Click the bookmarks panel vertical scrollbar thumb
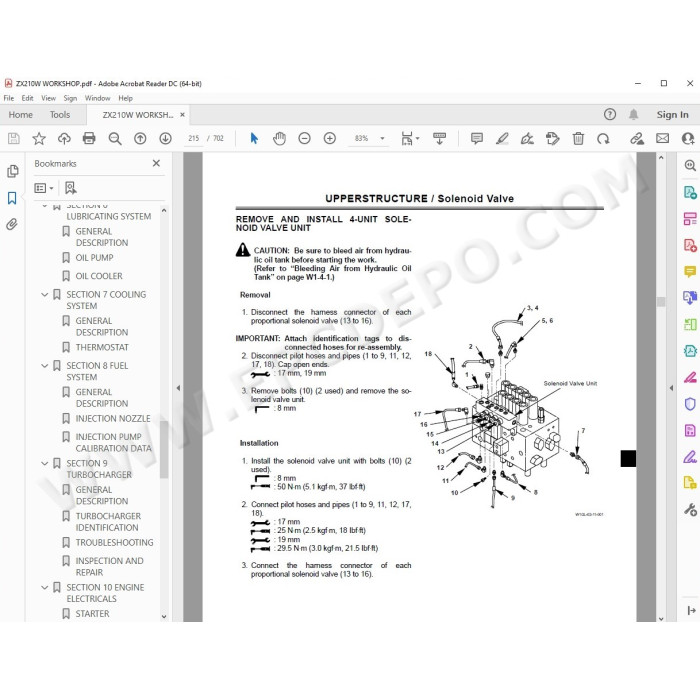The image size is (700, 700). 164,449
